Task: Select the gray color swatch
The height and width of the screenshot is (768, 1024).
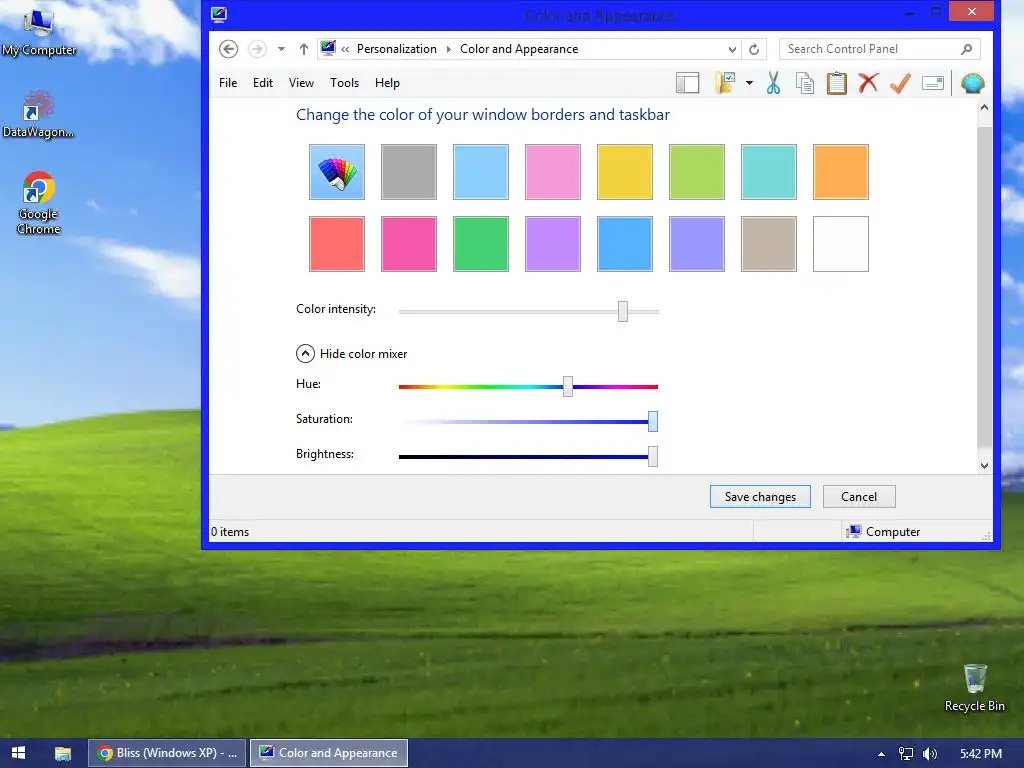Action: [x=409, y=172]
